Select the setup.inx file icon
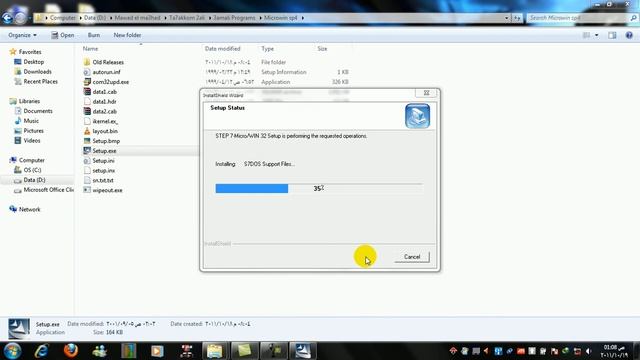The width and height of the screenshot is (640, 360). (x=87, y=170)
